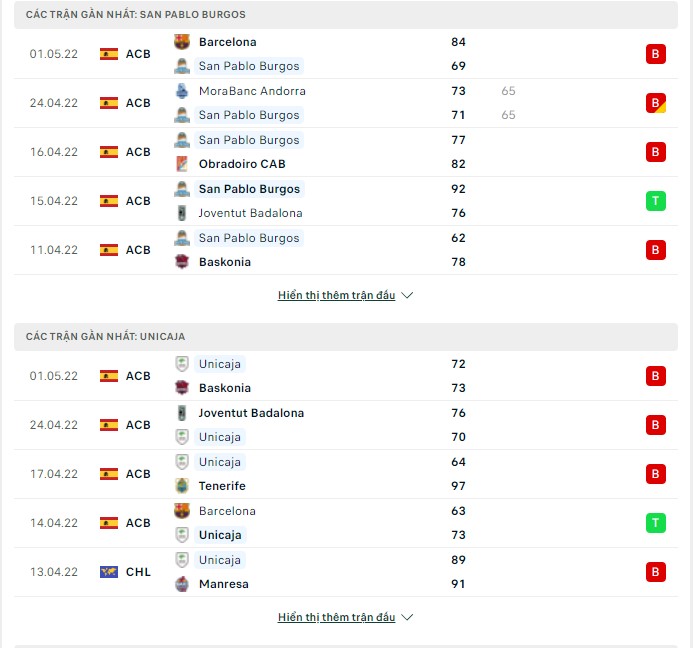Click the MoraBanc Andorra team logo
This screenshot has height=648, width=693.
[182, 91]
